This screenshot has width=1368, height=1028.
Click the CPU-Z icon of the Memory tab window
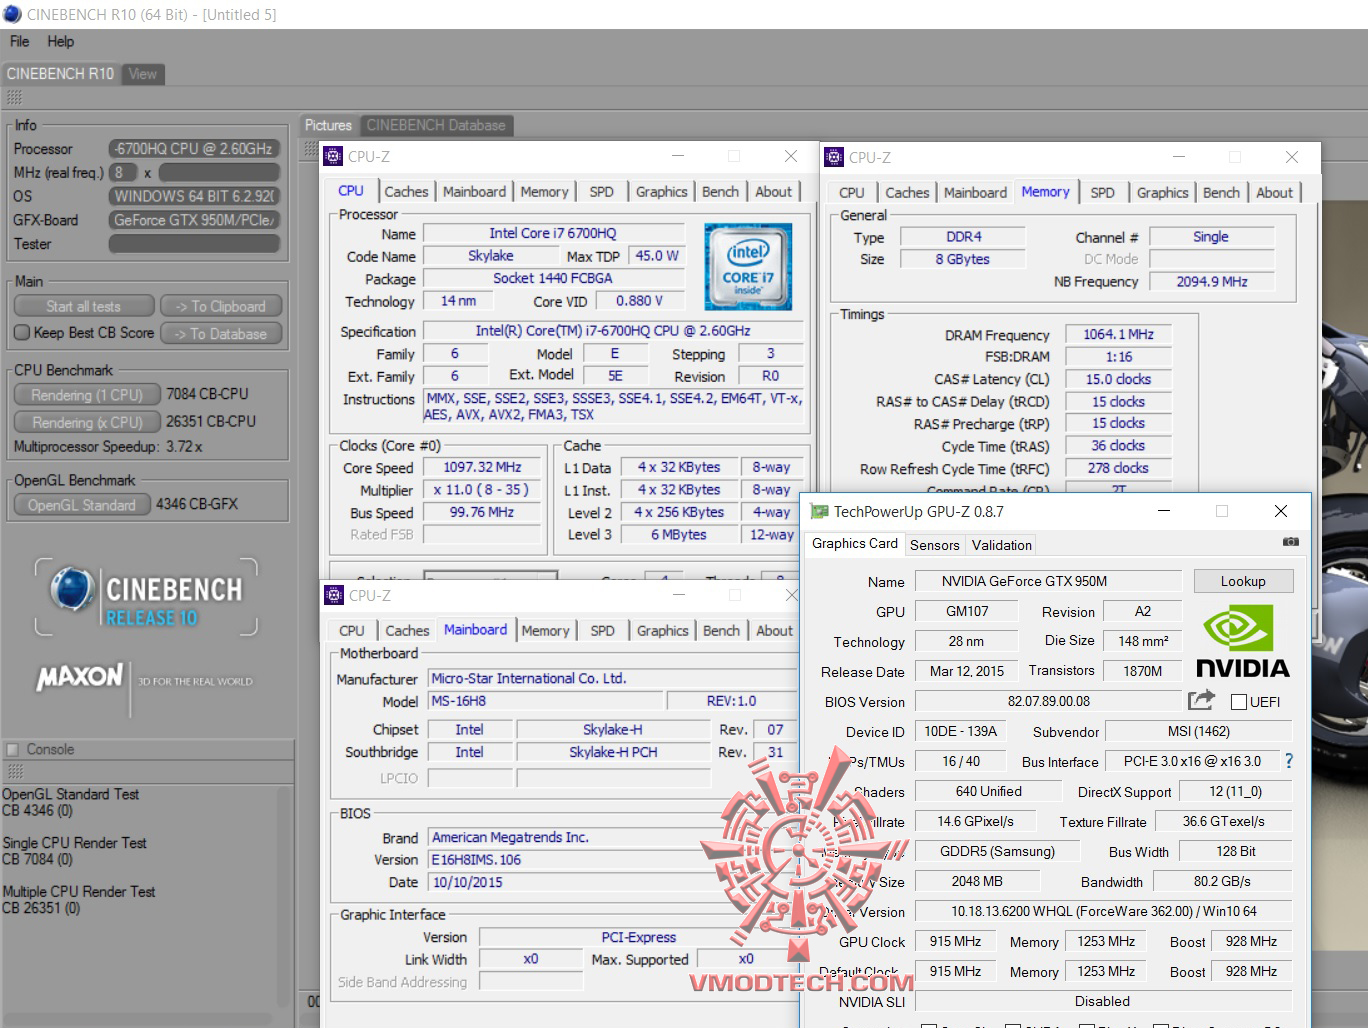coord(834,157)
